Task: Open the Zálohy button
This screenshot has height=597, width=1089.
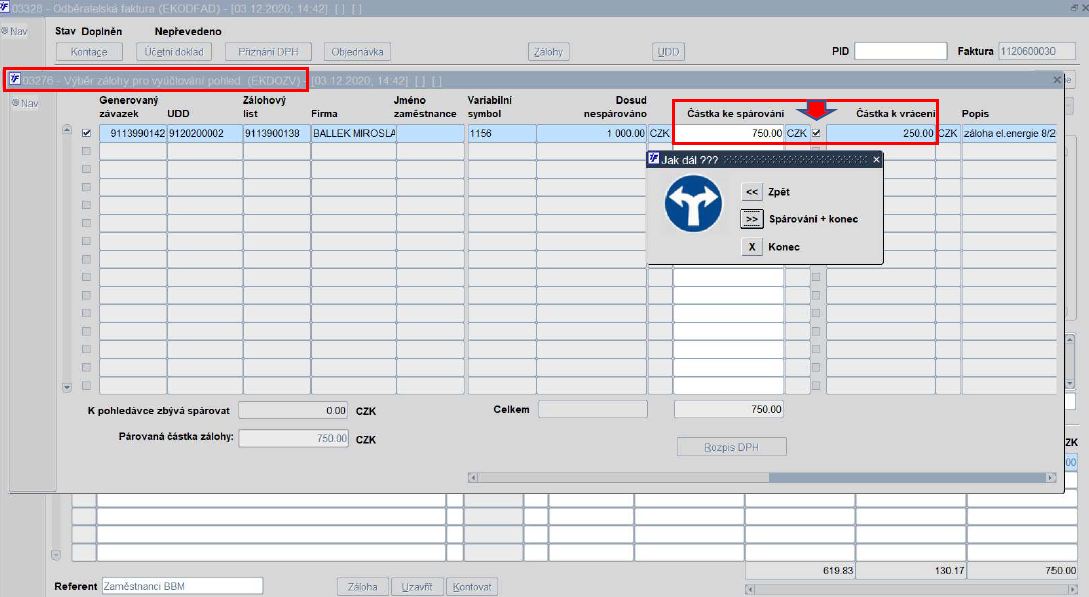Action: tap(548, 52)
